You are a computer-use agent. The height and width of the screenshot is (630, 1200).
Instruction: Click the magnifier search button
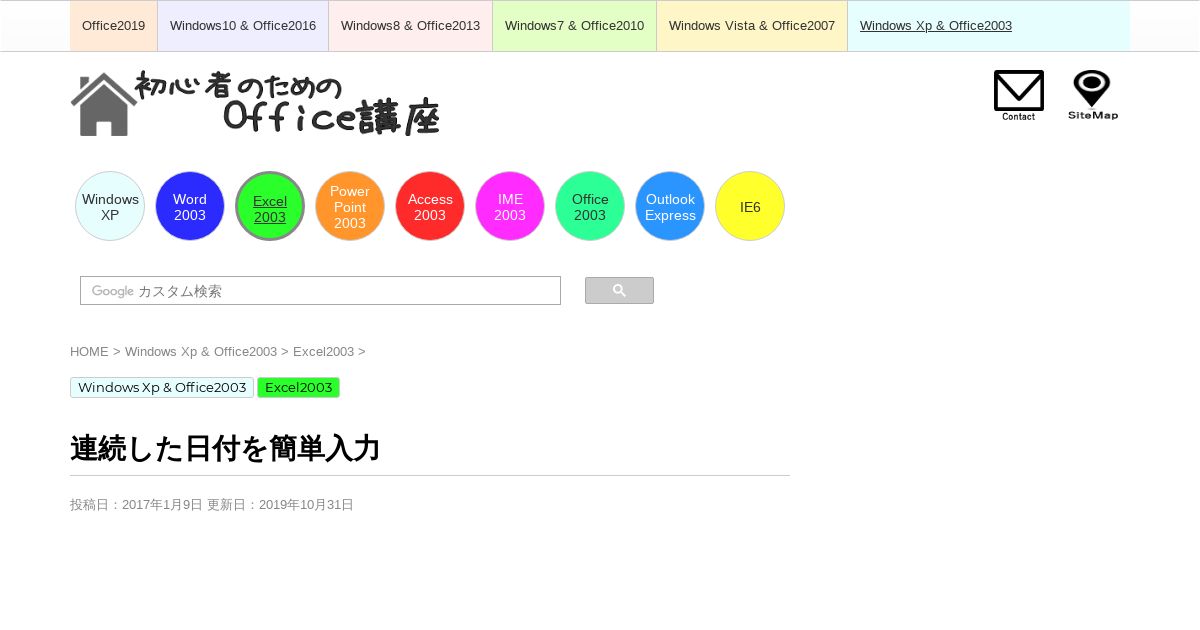coord(619,291)
